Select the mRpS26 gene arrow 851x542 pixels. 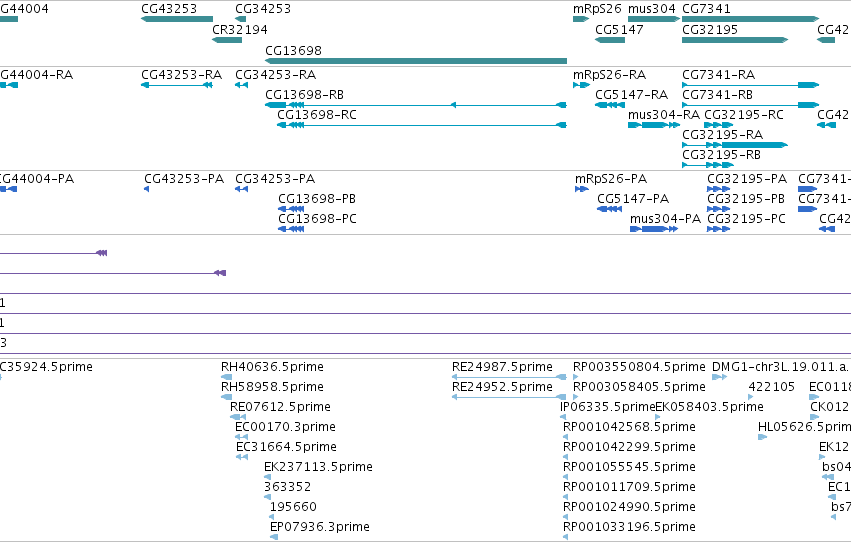[581, 19]
